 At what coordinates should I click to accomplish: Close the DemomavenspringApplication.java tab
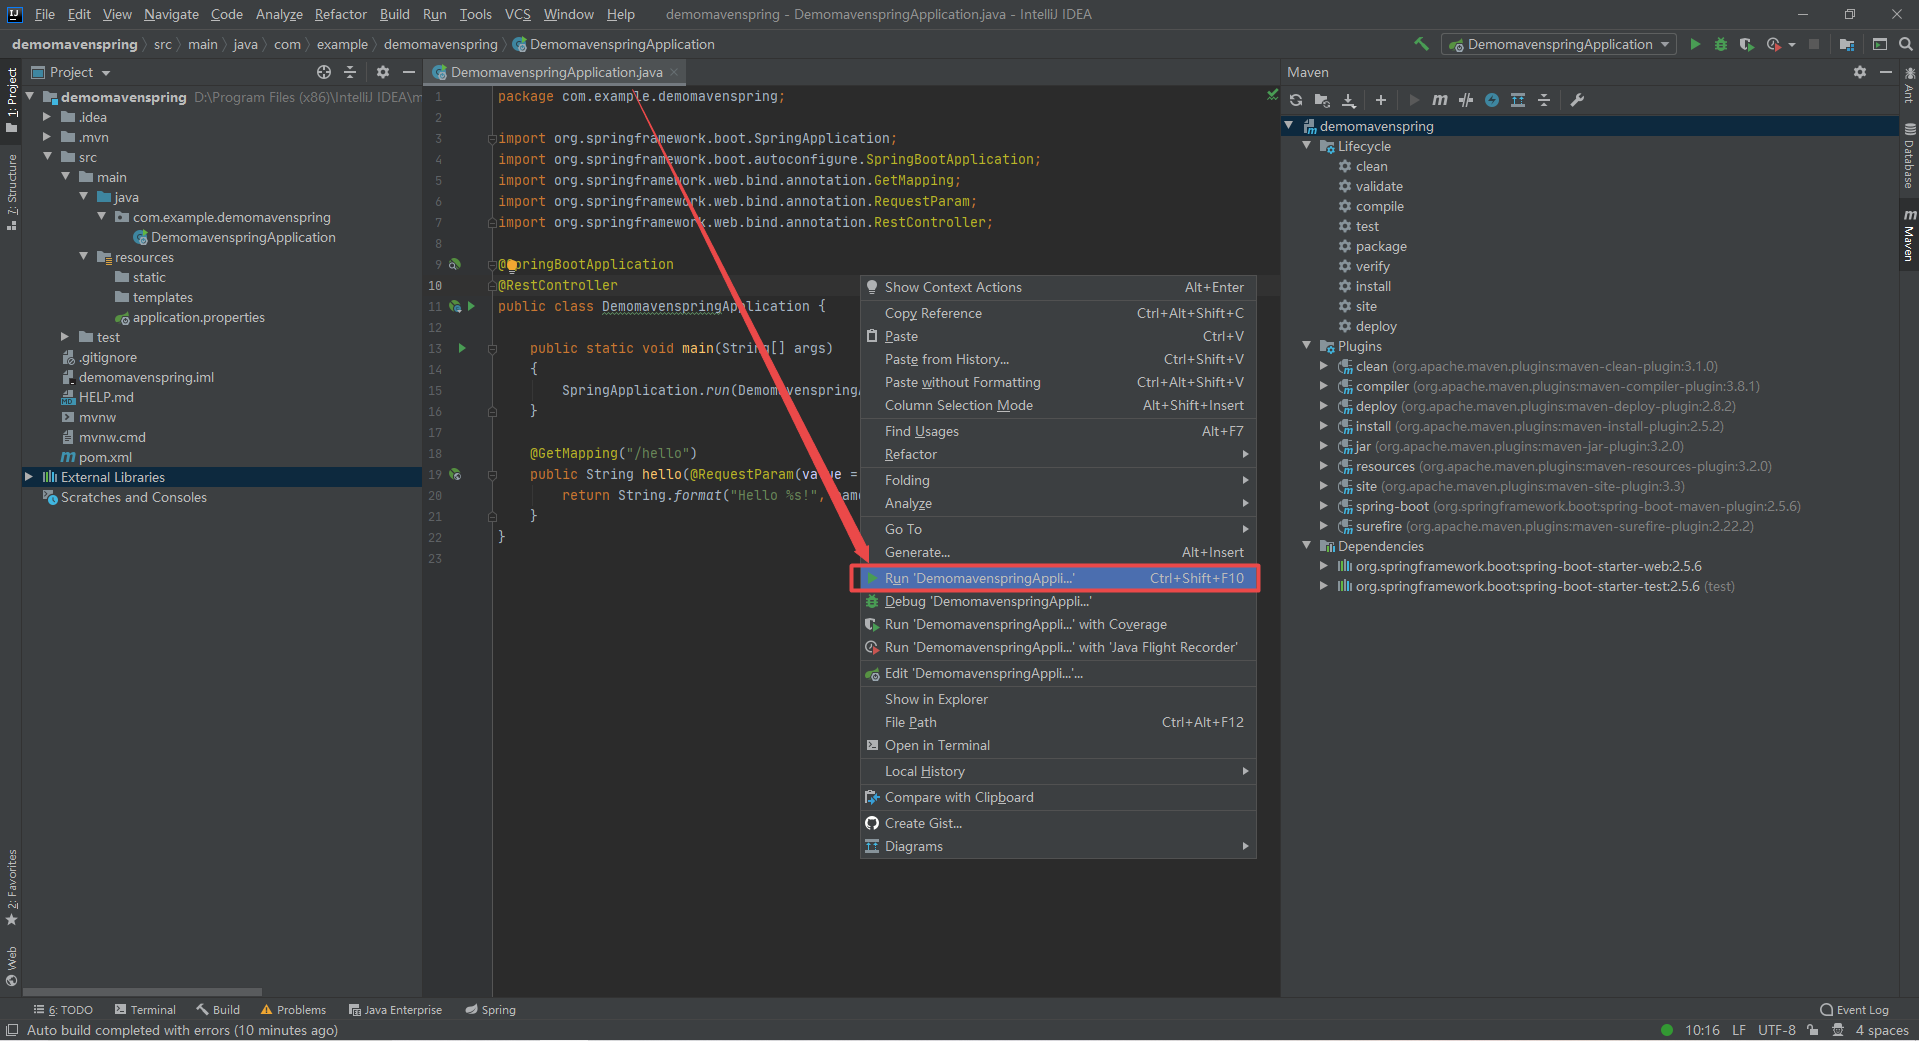pos(675,72)
